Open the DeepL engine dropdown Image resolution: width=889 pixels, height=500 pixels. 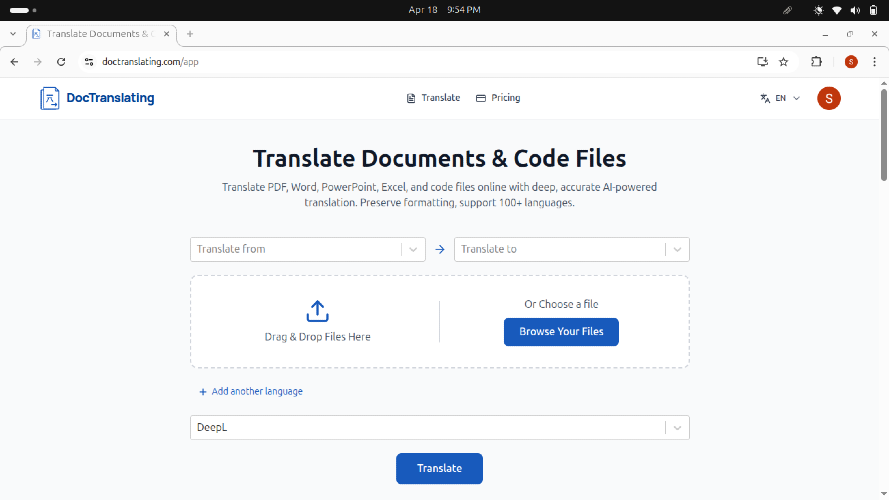coord(440,427)
